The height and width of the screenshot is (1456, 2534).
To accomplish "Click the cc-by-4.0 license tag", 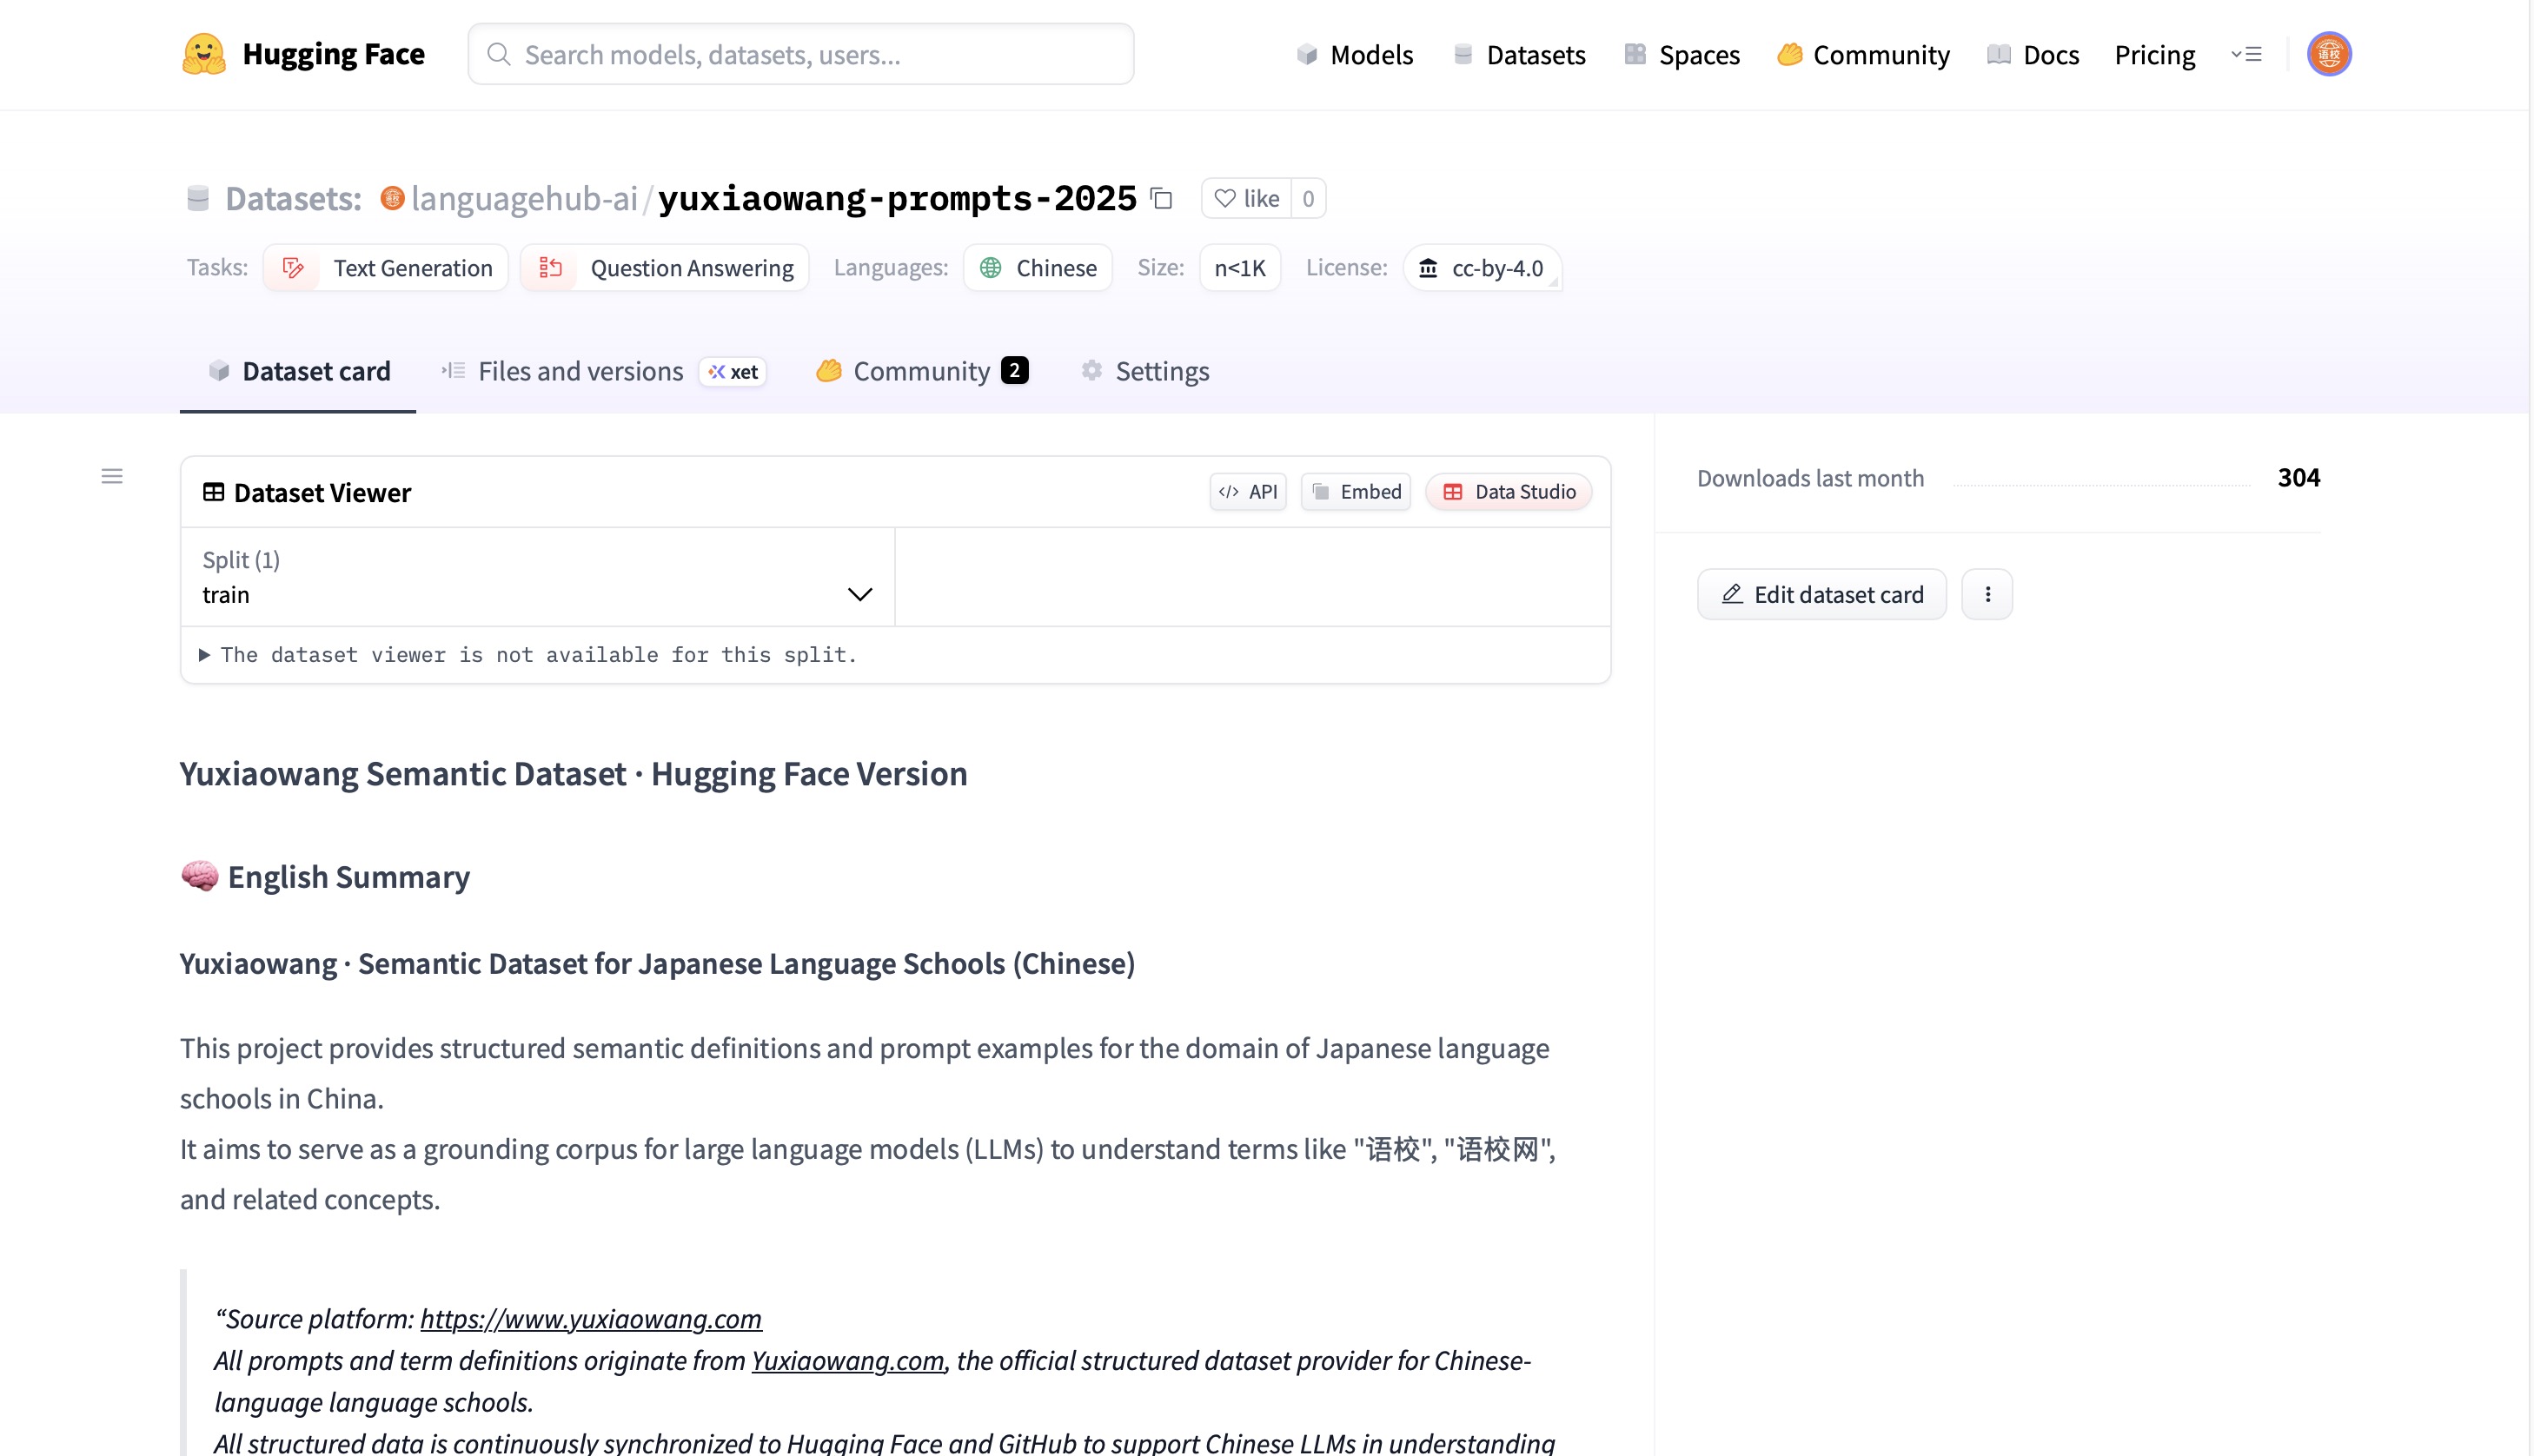I will point(1482,268).
